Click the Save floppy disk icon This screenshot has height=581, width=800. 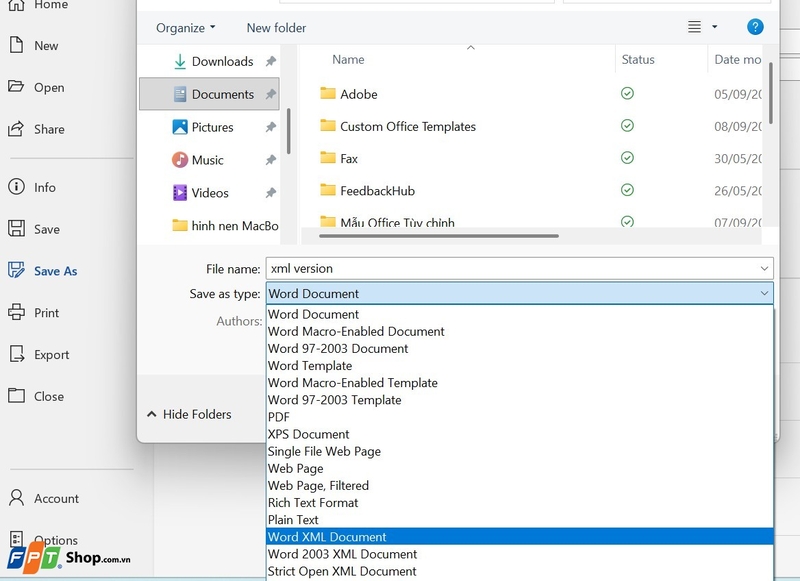[x=16, y=228]
